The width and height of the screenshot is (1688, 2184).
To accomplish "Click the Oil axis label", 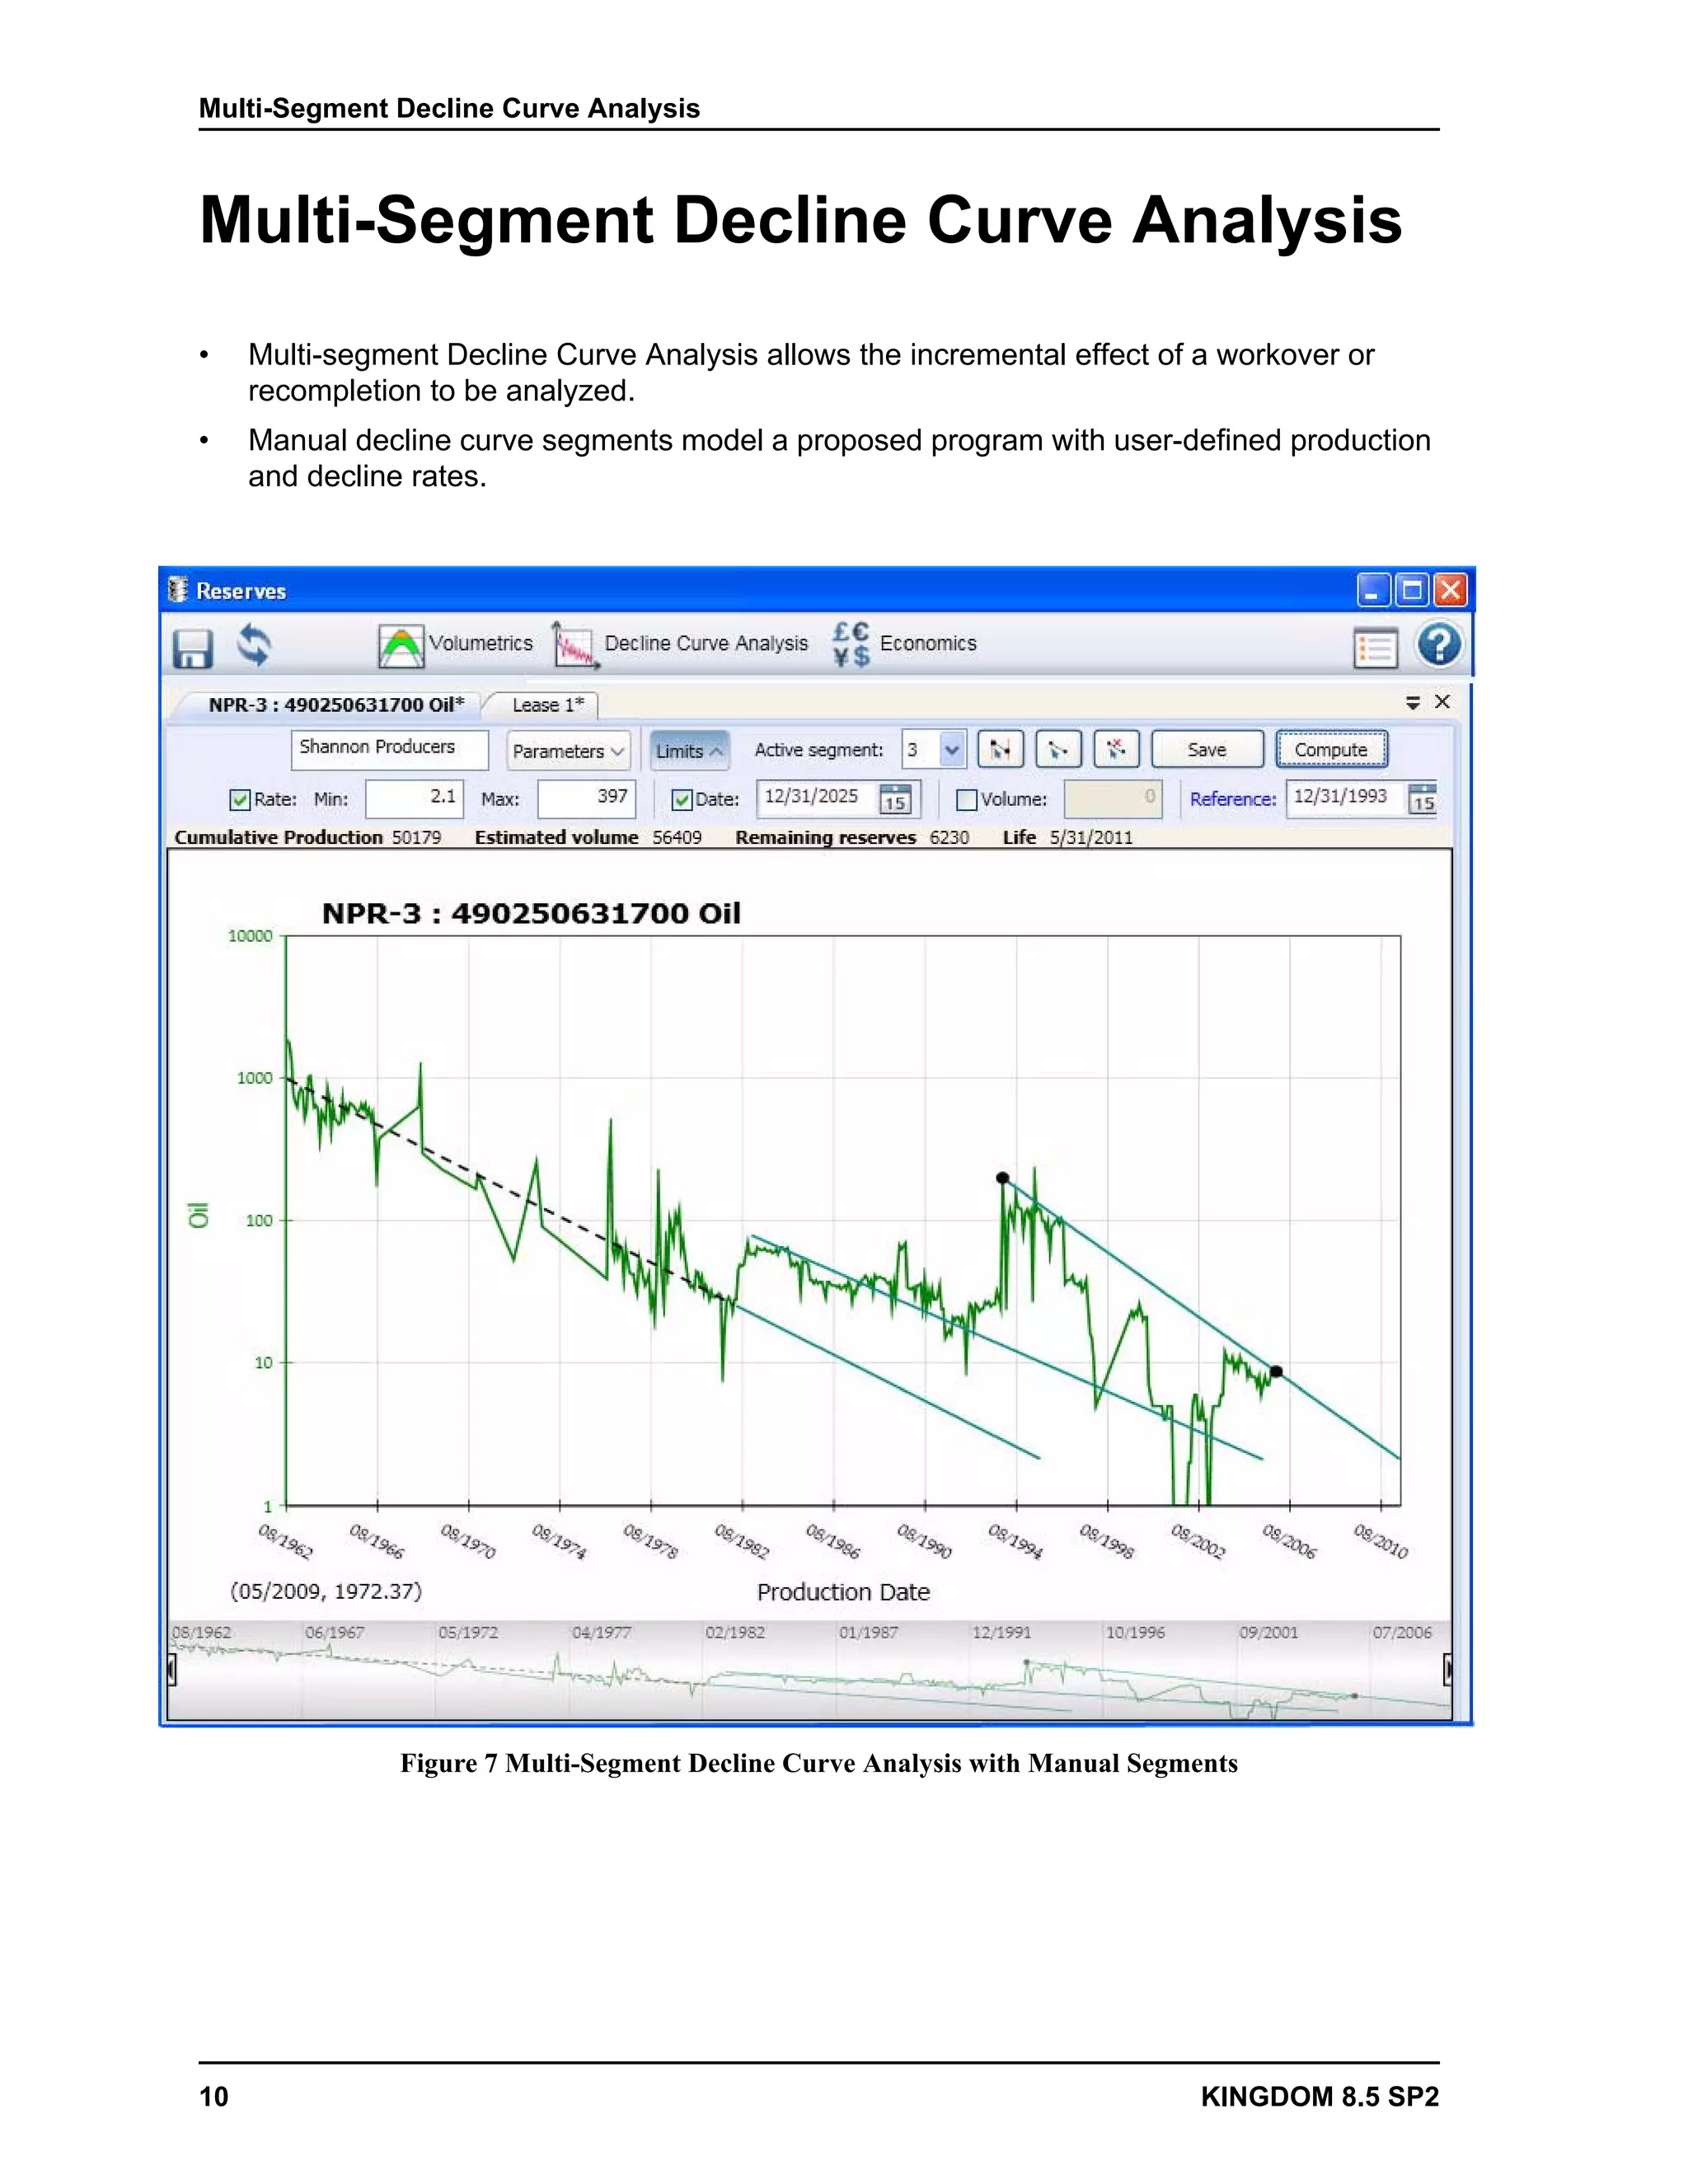I will 198,1215.
